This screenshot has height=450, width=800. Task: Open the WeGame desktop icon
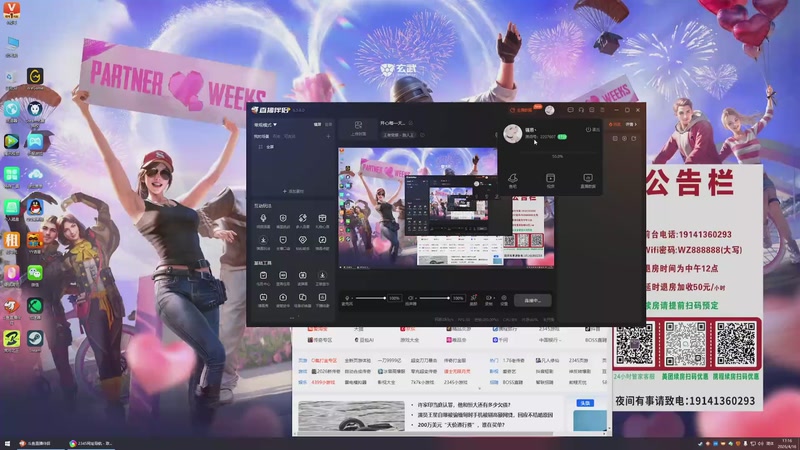pos(35,78)
